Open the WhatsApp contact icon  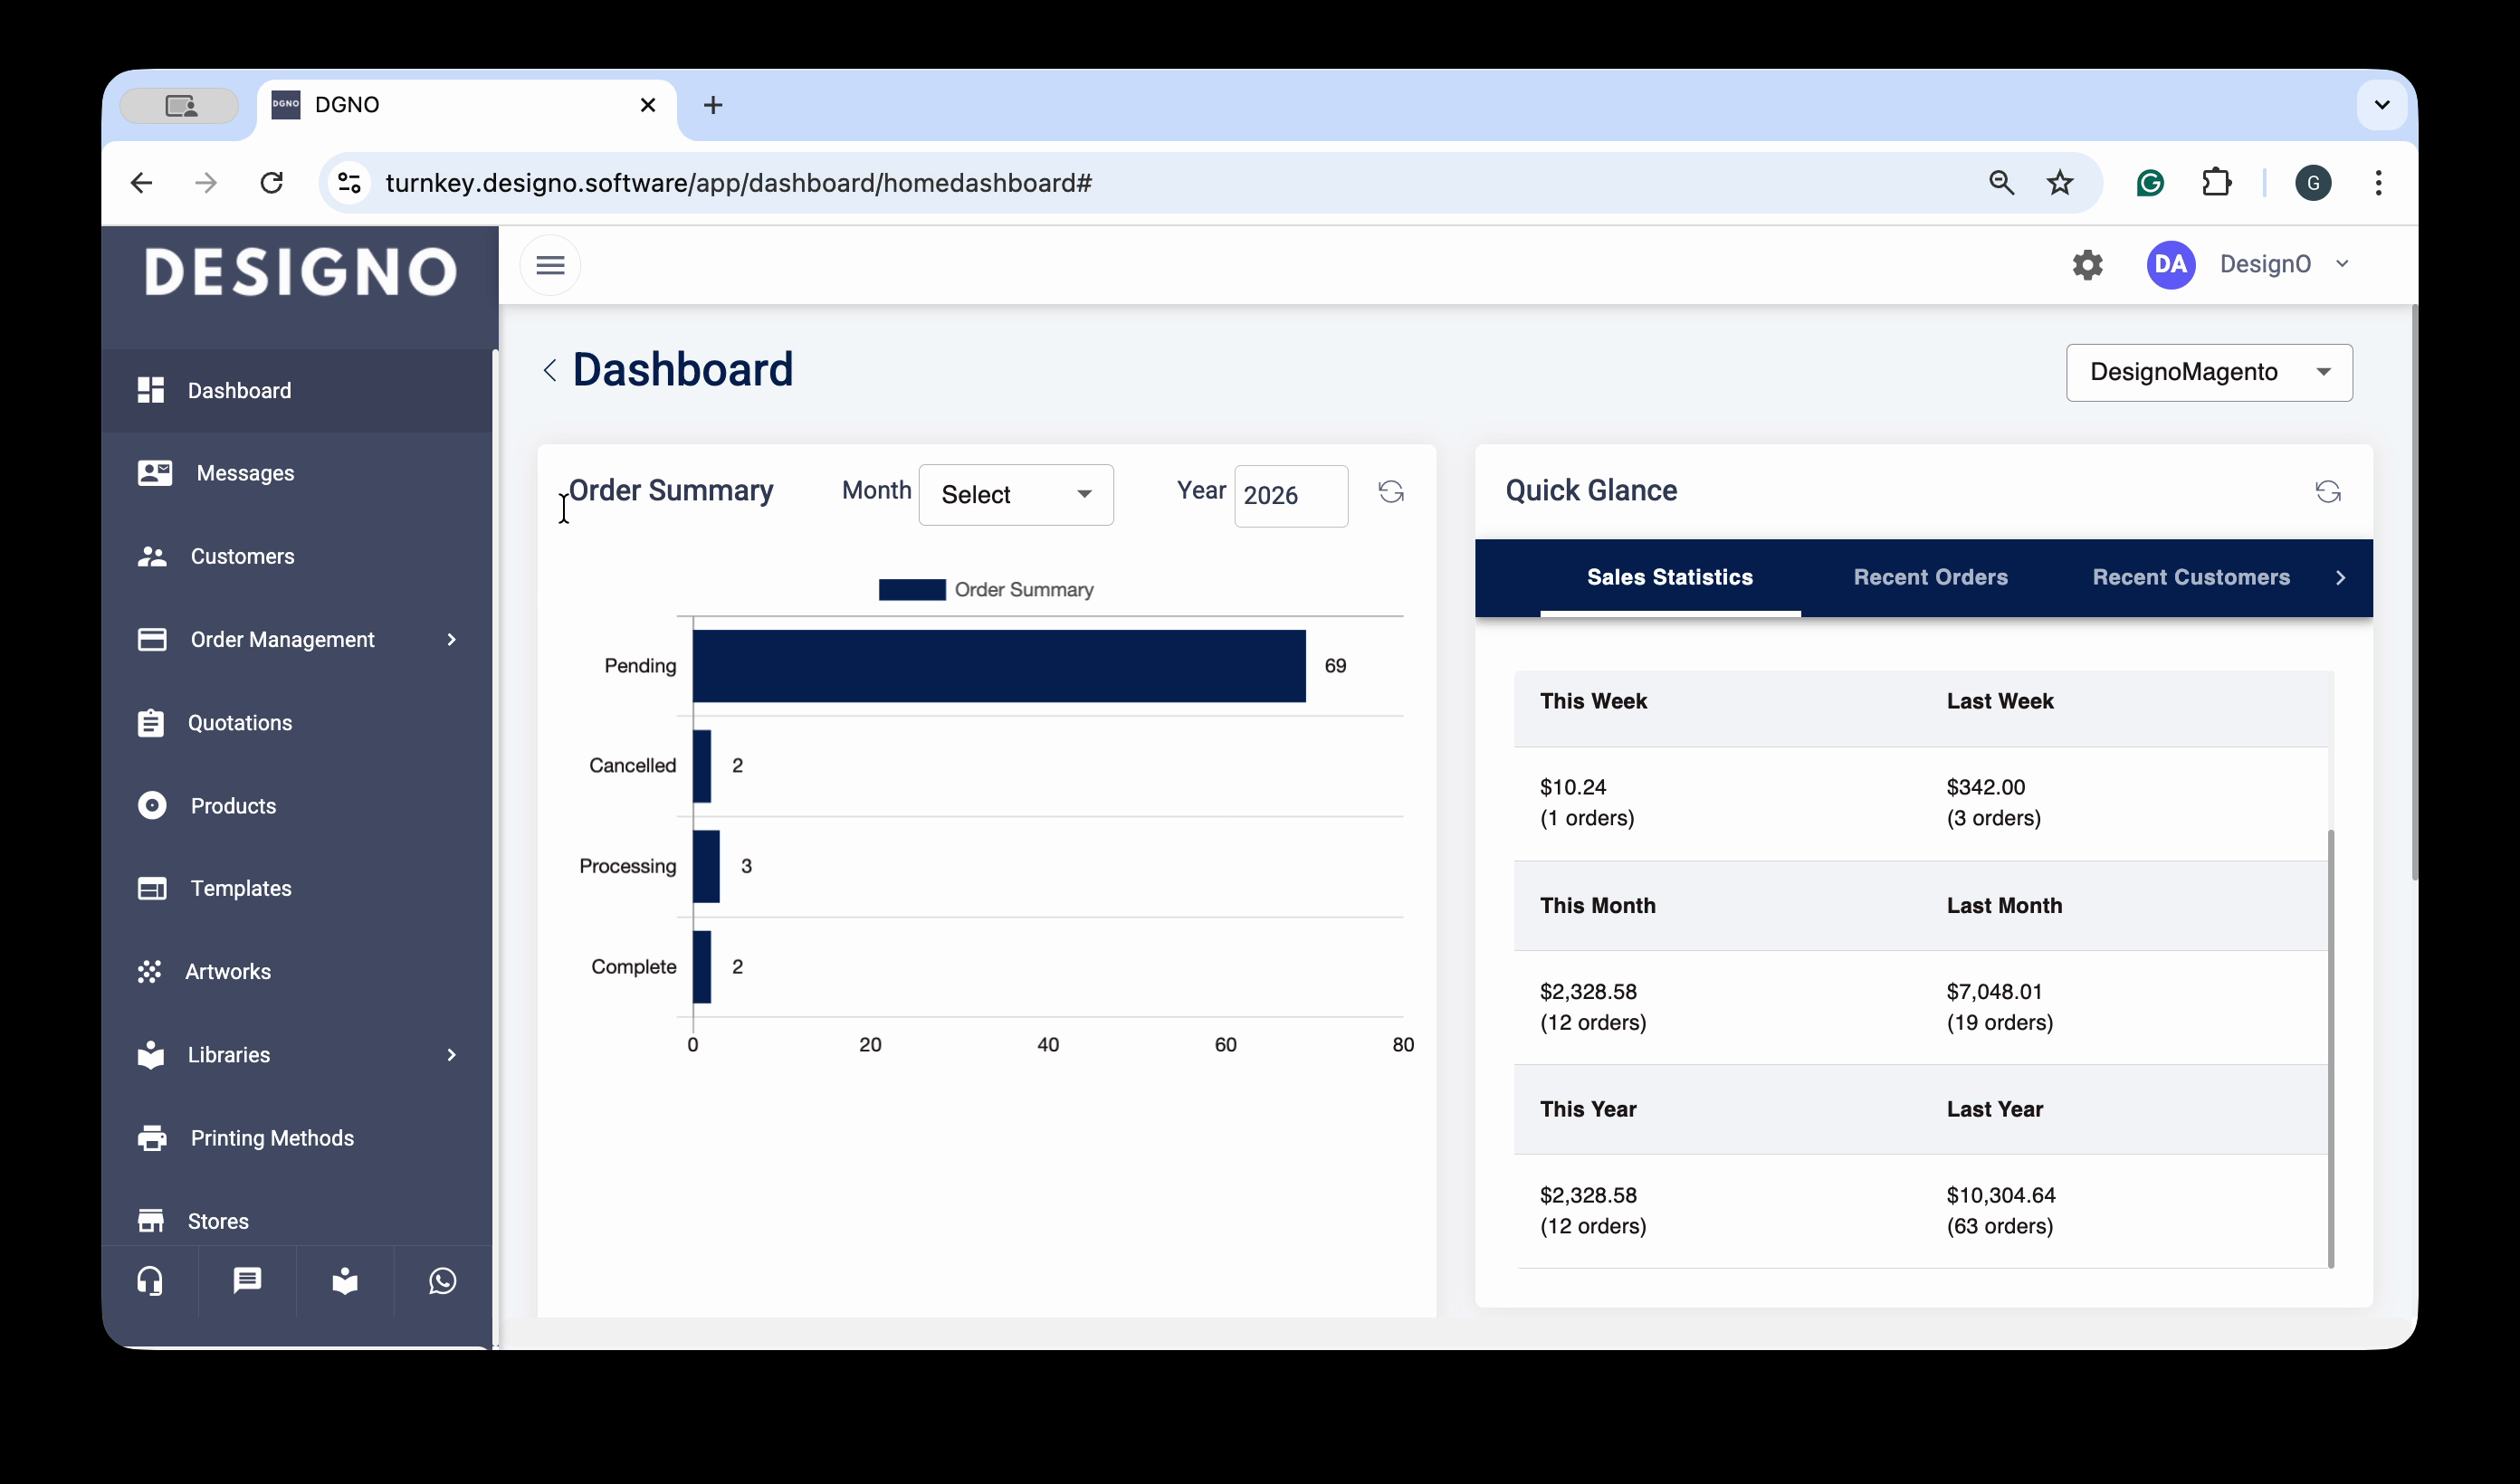(x=442, y=1281)
